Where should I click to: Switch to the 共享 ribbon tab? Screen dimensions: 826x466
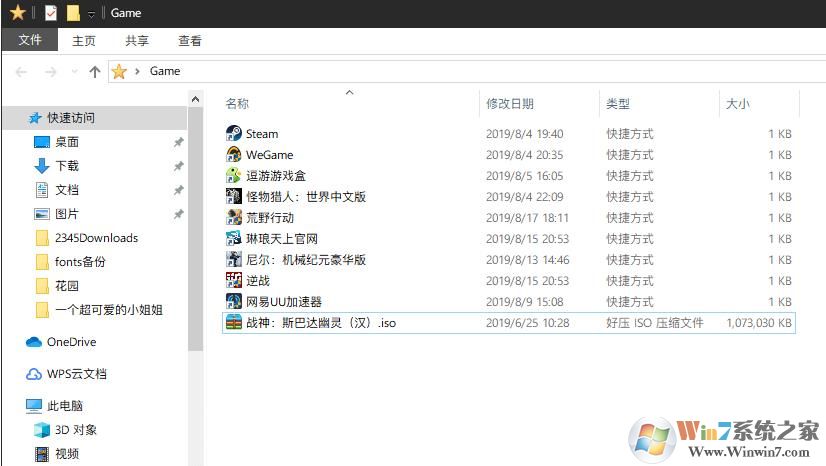pyautogui.click(x=137, y=41)
